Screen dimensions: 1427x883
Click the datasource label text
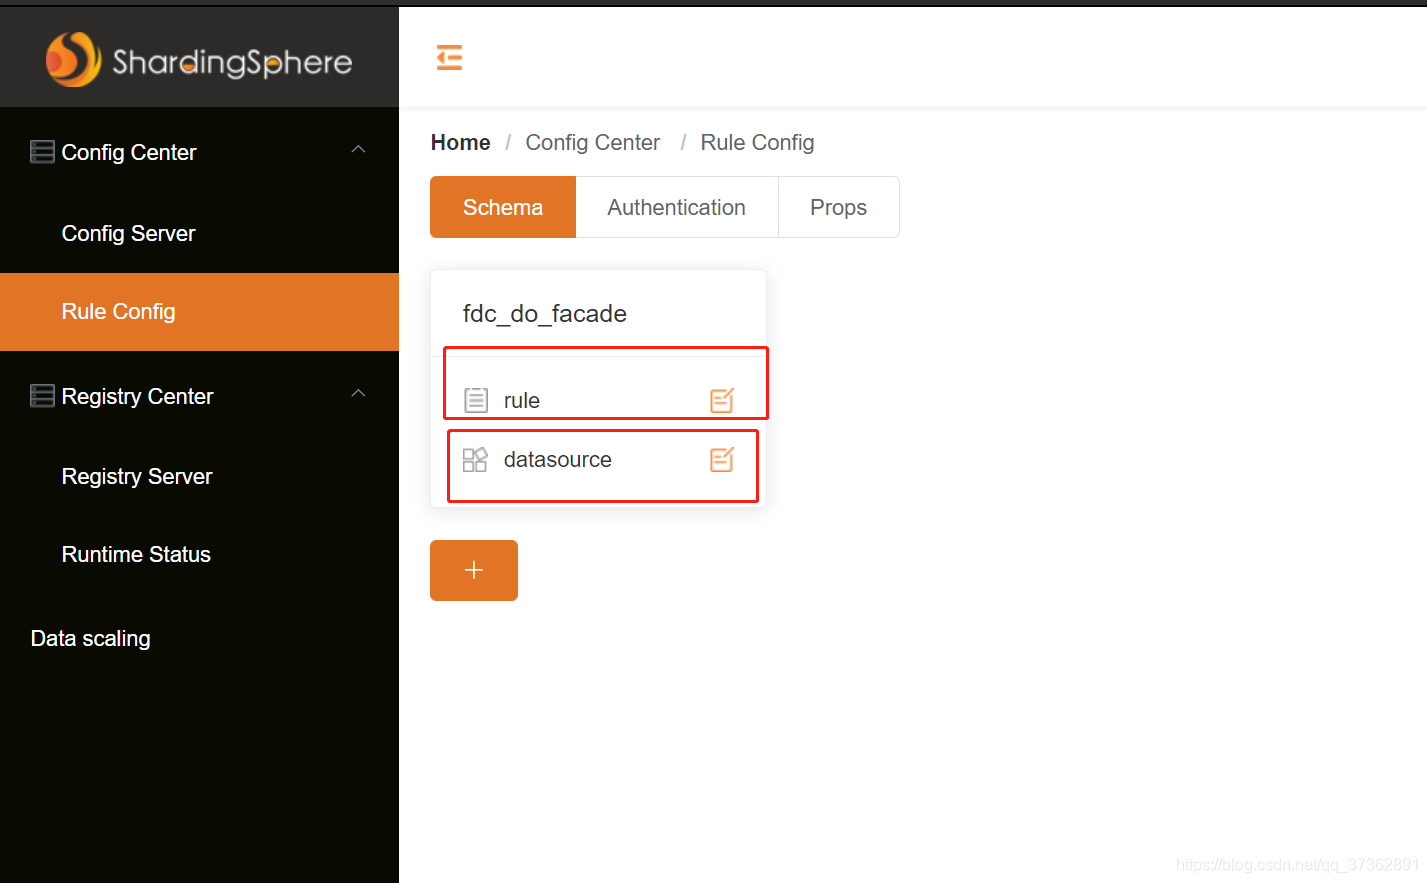[558, 459]
